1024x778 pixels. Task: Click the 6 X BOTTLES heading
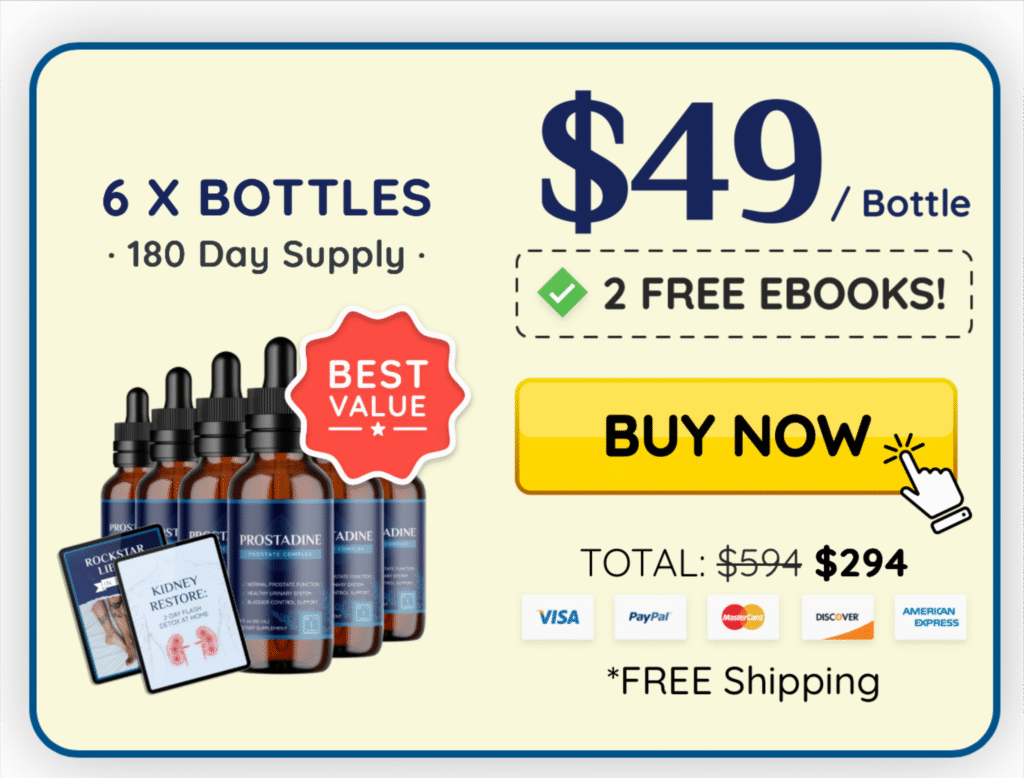pyautogui.click(x=266, y=197)
